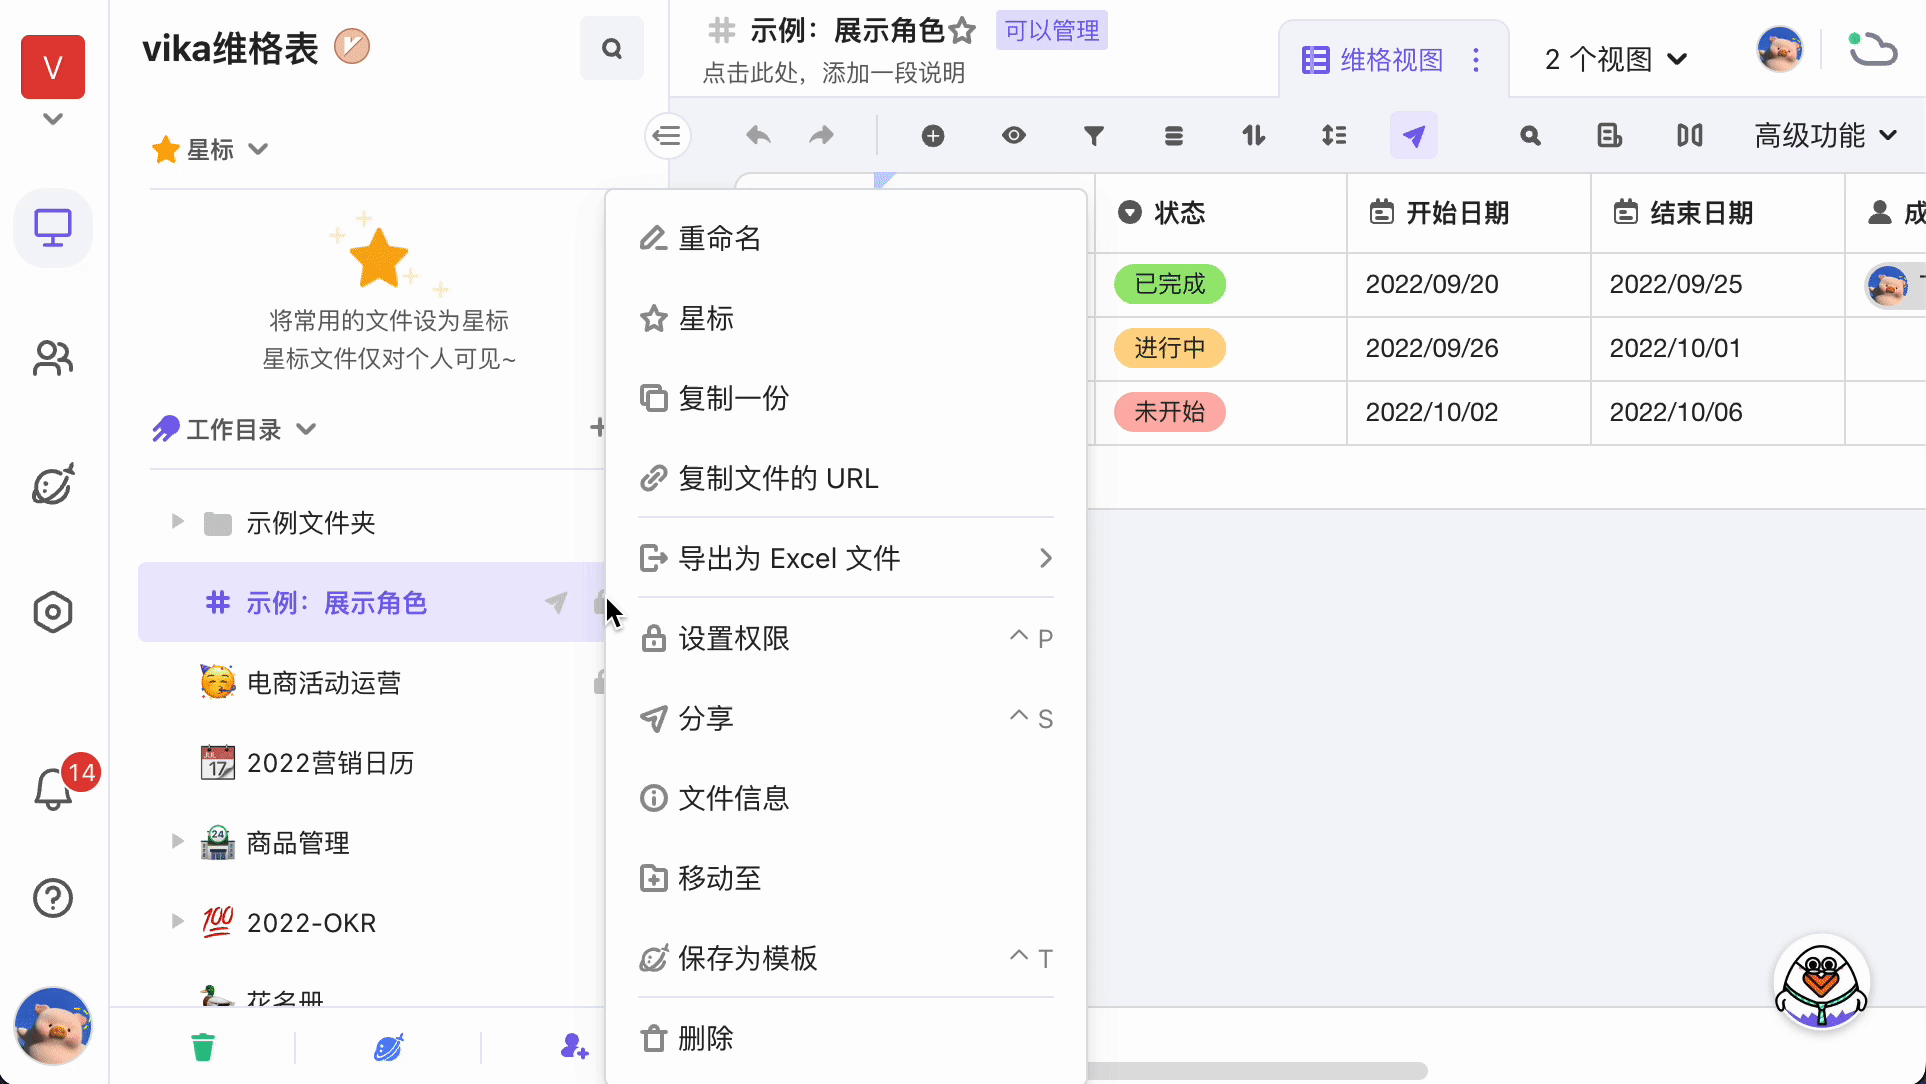Open the trash bin icon
1926x1084 pixels.
(203, 1047)
